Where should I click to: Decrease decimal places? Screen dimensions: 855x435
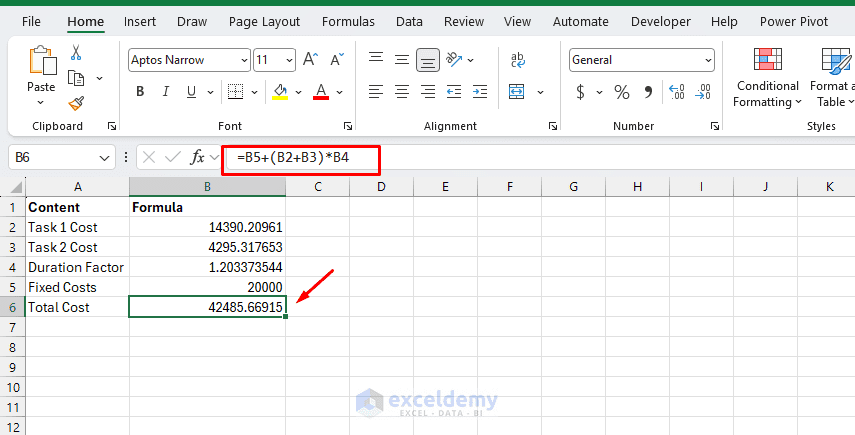click(x=703, y=92)
